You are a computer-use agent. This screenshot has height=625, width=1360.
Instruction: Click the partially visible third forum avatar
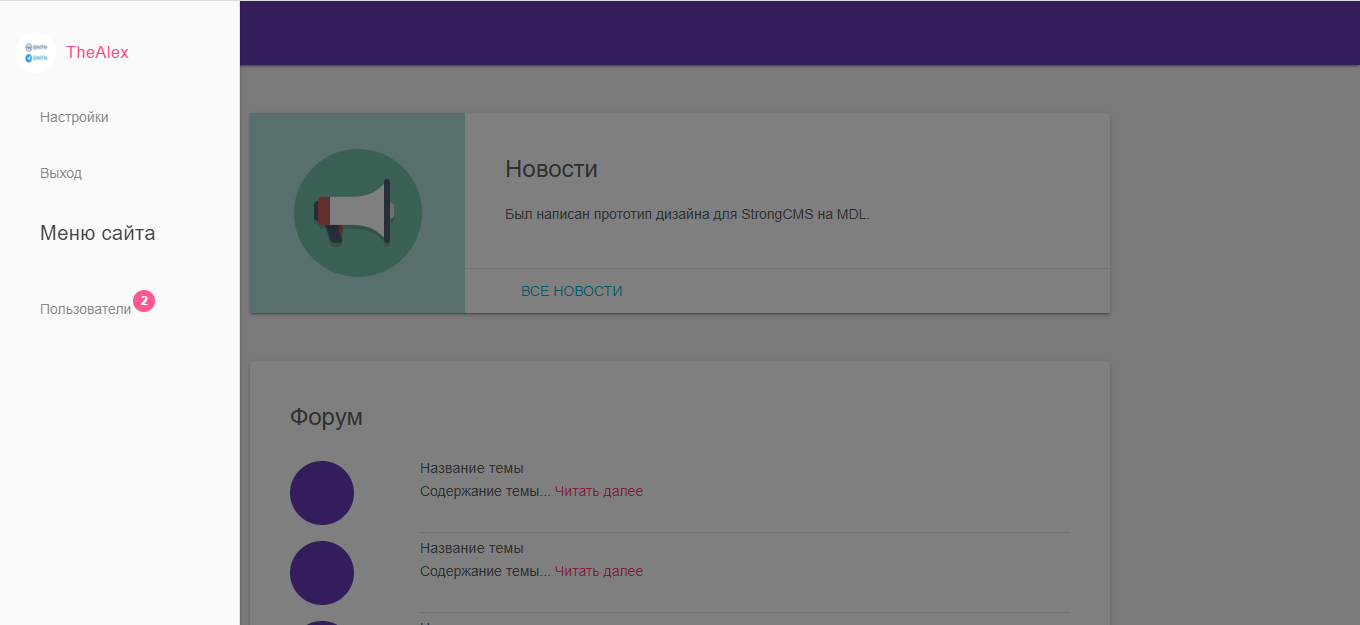(x=321, y=622)
